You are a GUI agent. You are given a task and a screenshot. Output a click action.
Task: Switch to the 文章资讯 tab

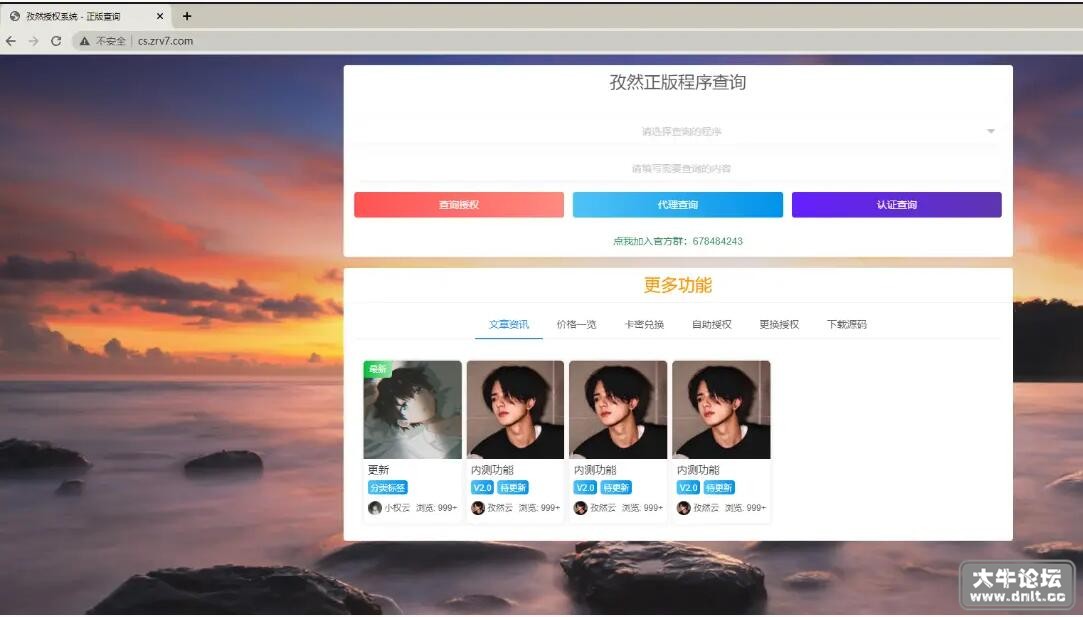coord(509,324)
